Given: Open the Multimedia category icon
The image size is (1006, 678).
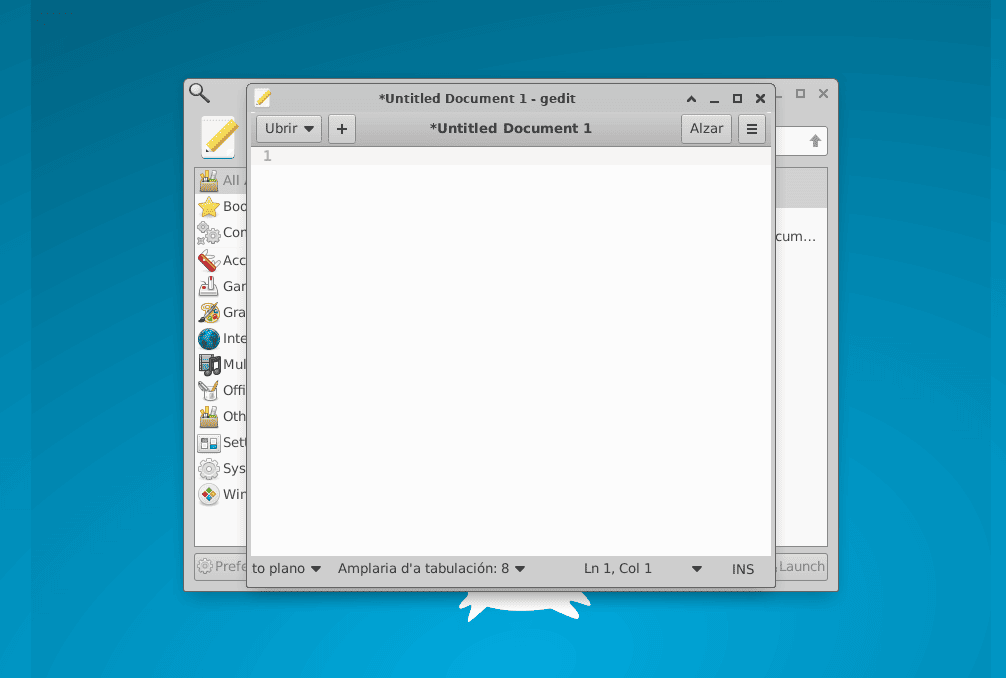Looking at the screenshot, I should (x=208, y=364).
